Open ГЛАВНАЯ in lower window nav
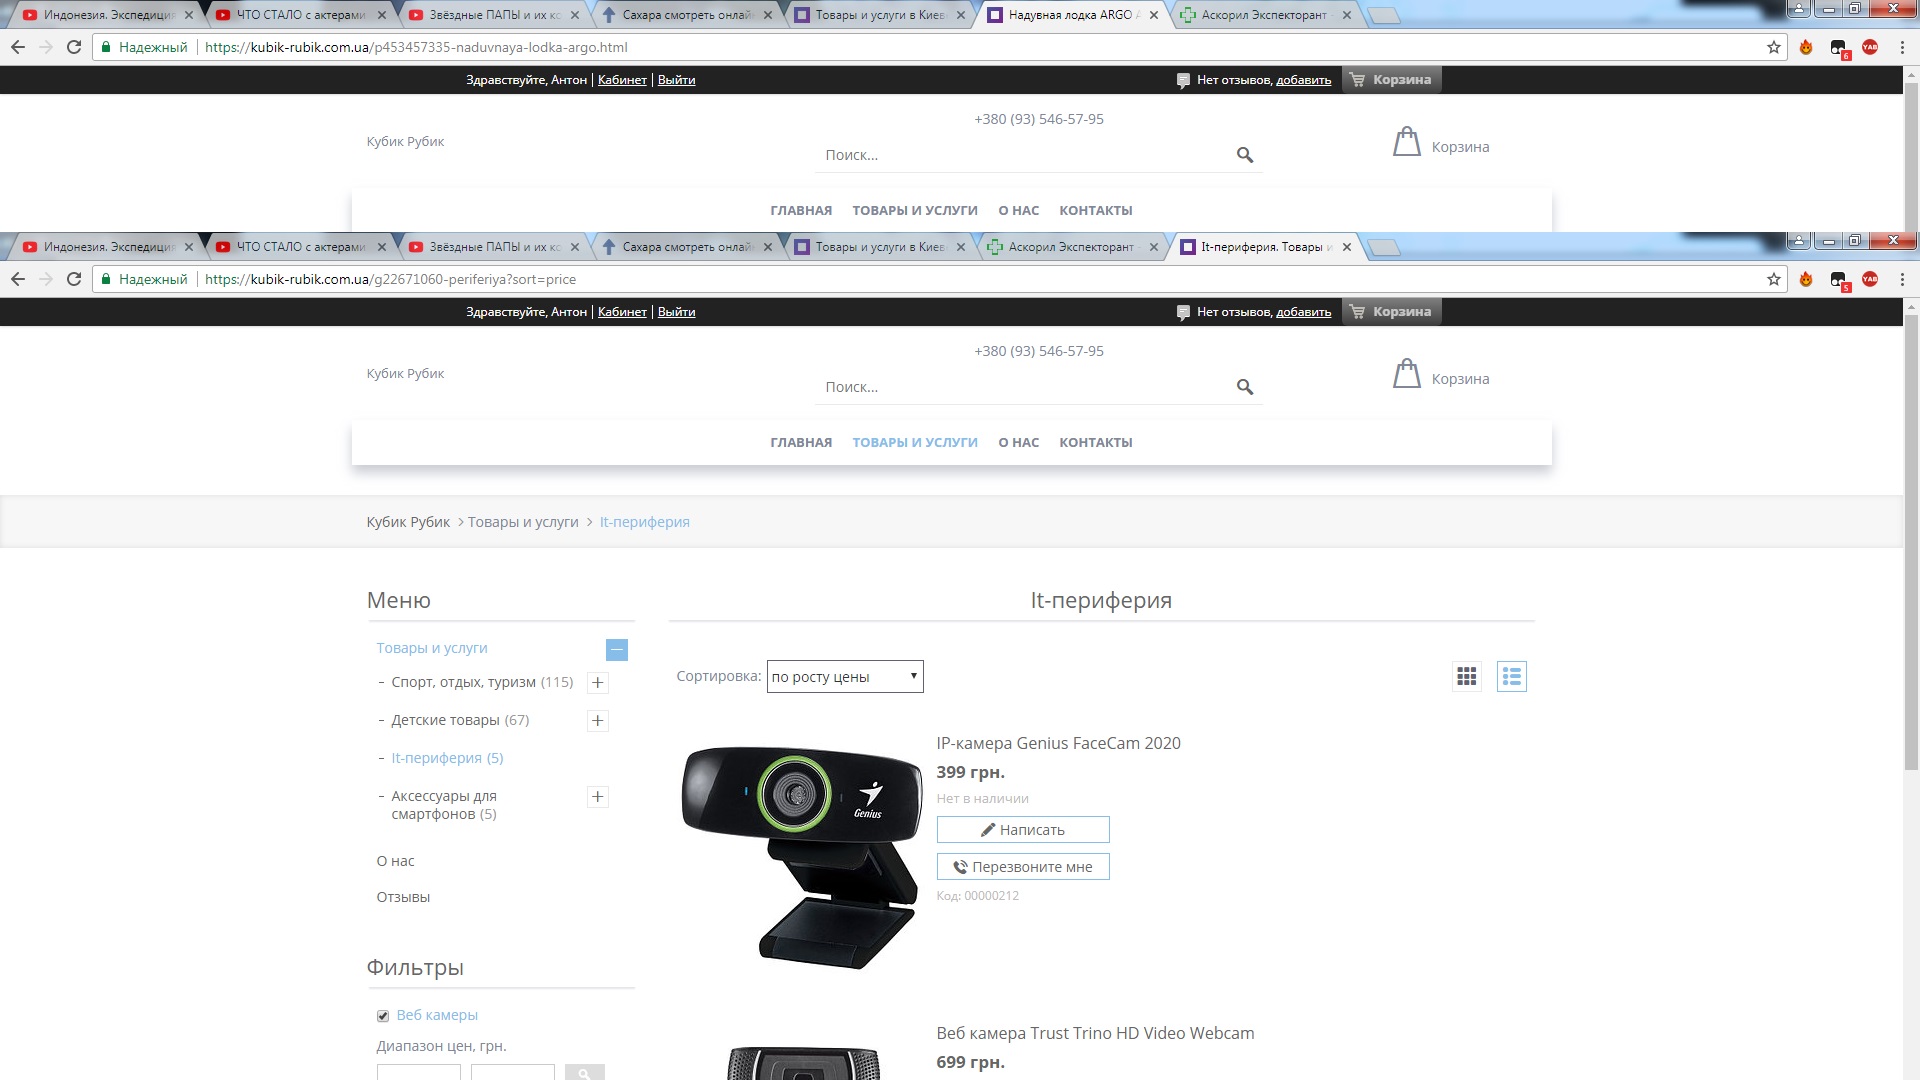1920x1080 pixels. point(801,443)
